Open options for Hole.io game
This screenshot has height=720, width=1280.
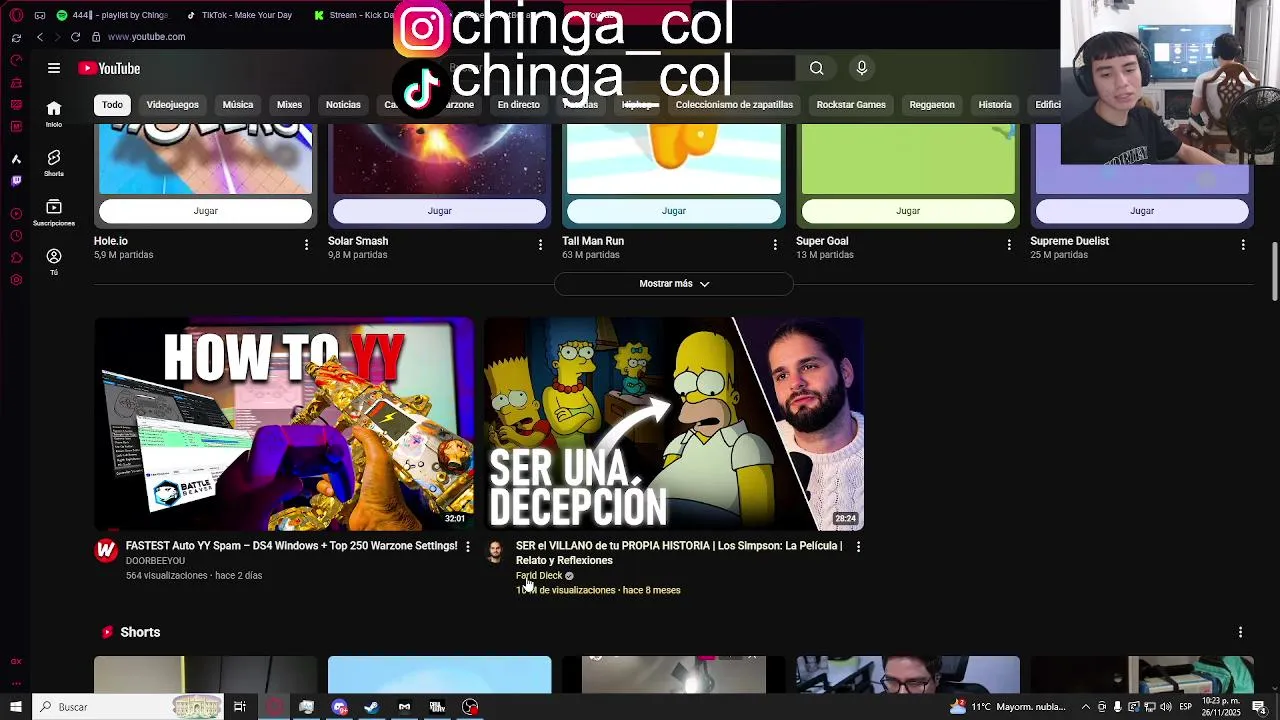point(306,244)
